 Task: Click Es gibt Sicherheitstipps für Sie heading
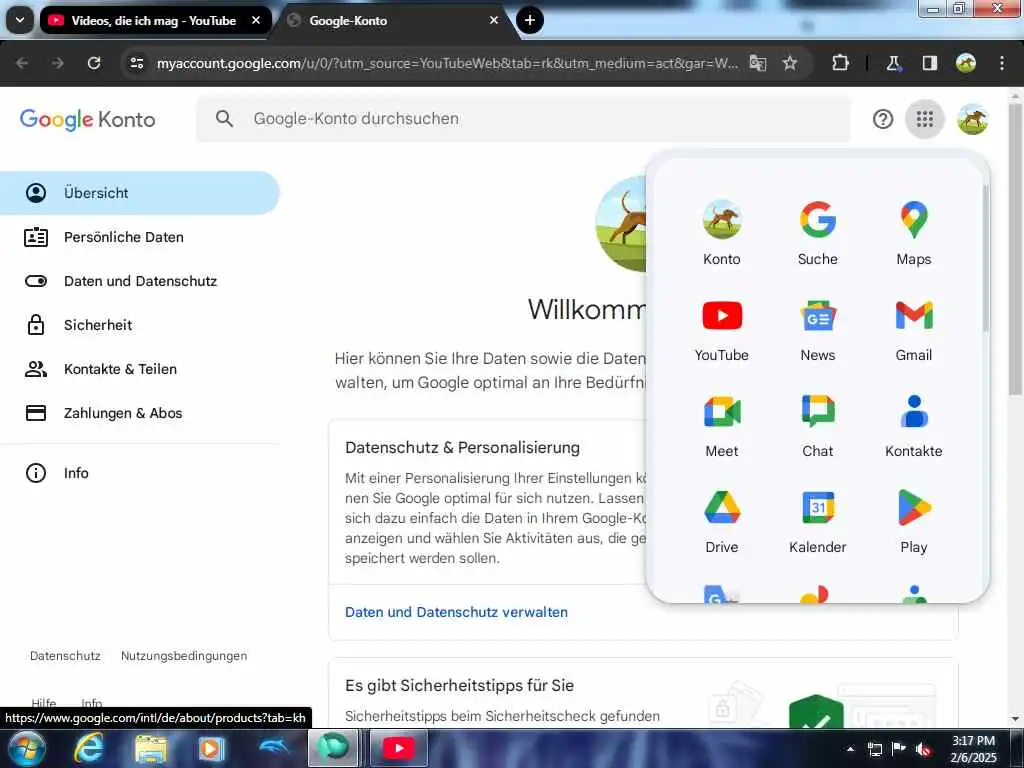(x=459, y=686)
